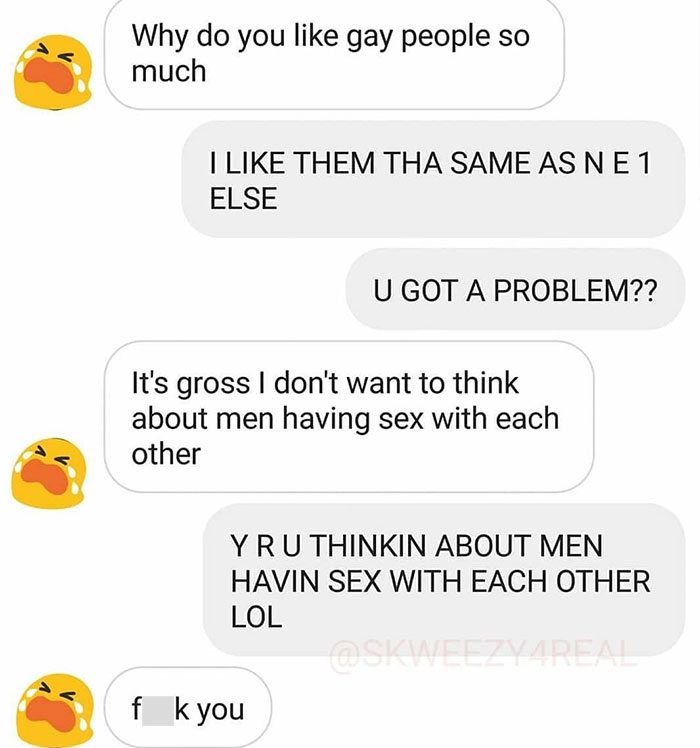Tap the line "It's gross I don't want to think"
The height and width of the screenshot is (748, 700).
pos(325,383)
